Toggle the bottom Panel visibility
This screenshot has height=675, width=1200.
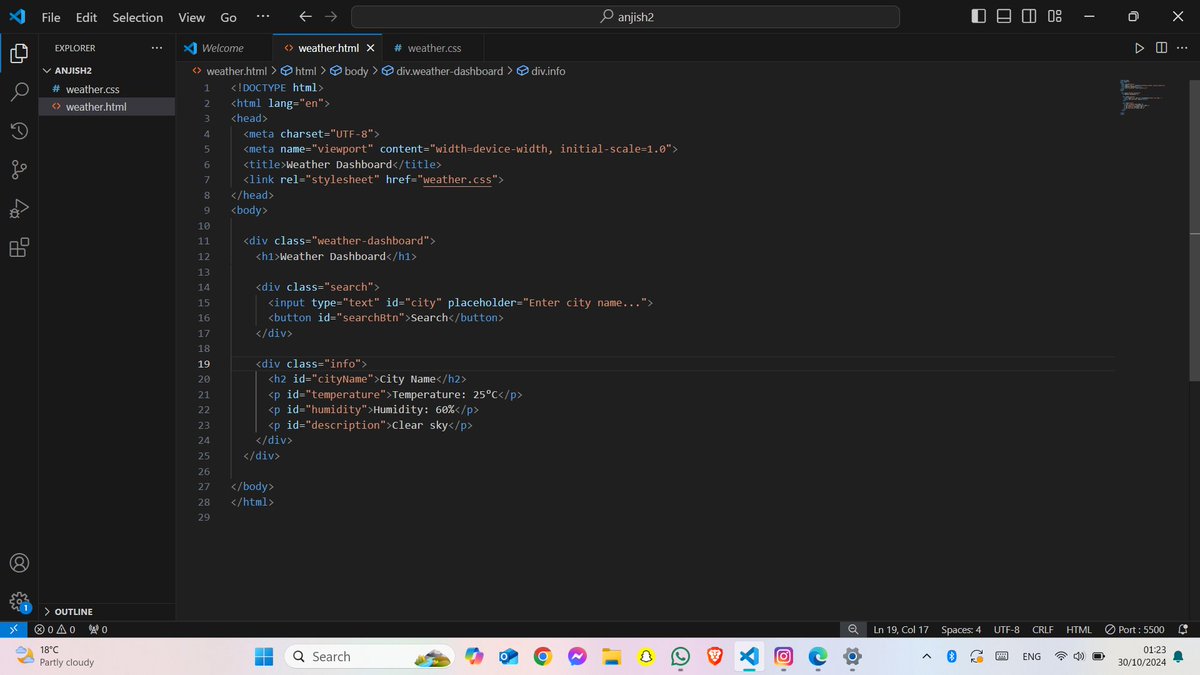click(1003, 17)
